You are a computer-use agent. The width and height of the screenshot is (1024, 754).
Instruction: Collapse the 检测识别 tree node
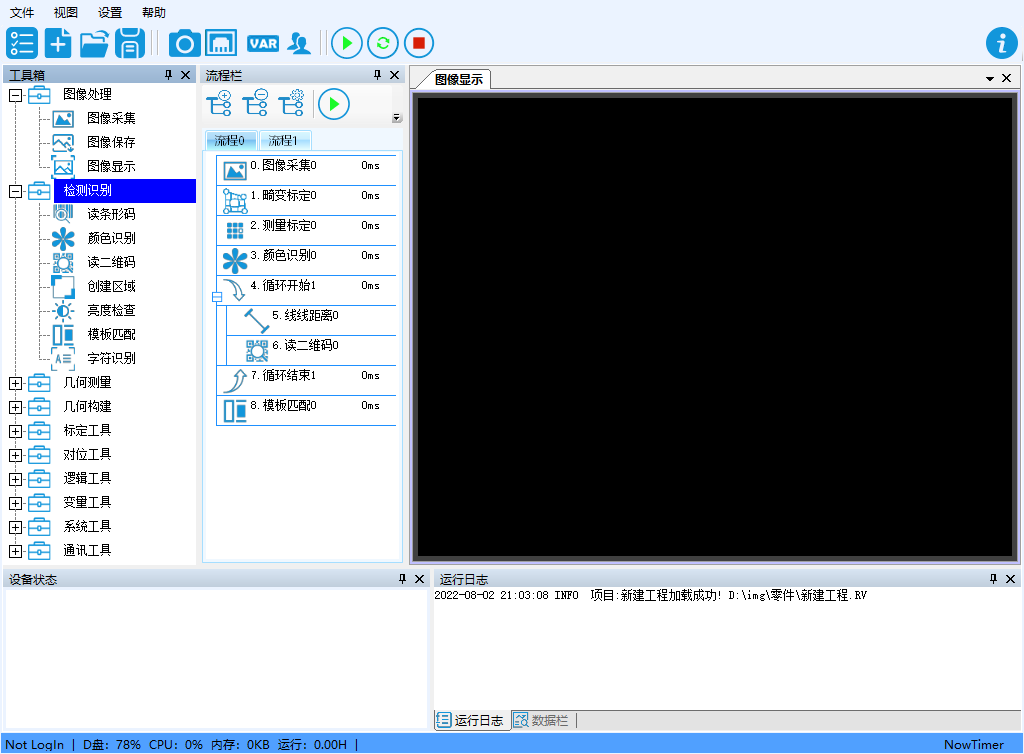pyautogui.click(x=15, y=191)
